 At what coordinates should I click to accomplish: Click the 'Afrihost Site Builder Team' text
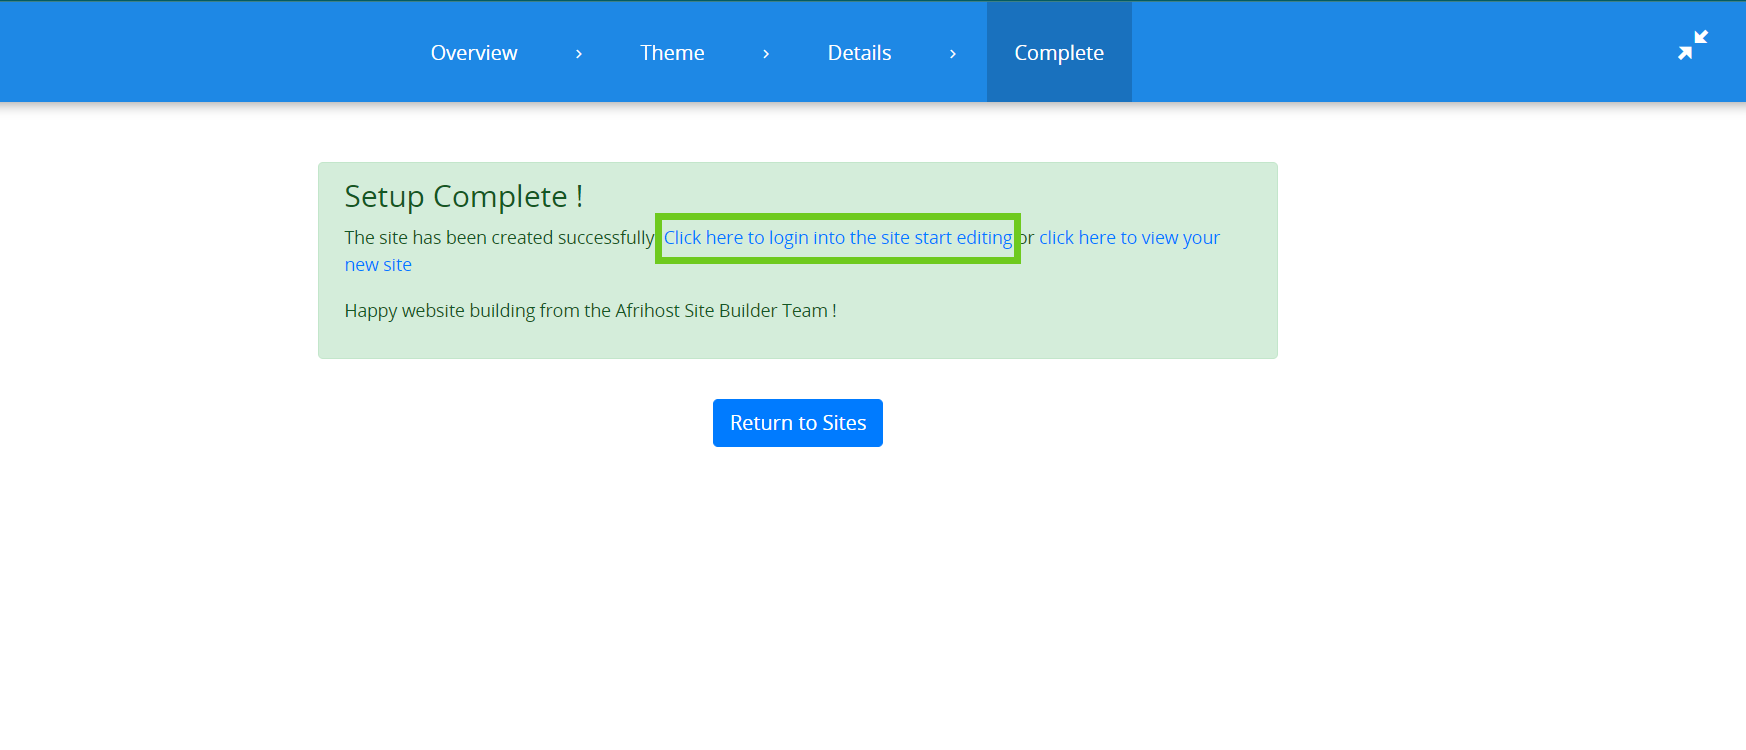point(720,311)
